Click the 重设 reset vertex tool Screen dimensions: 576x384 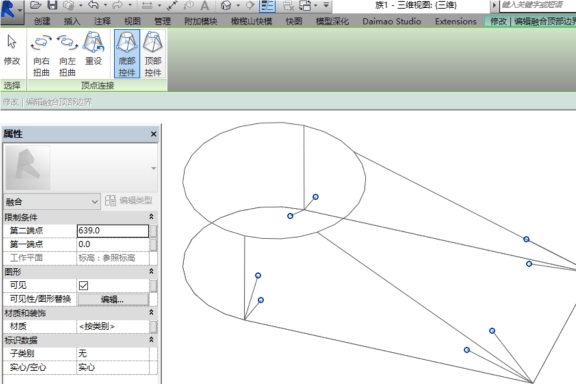(93, 49)
